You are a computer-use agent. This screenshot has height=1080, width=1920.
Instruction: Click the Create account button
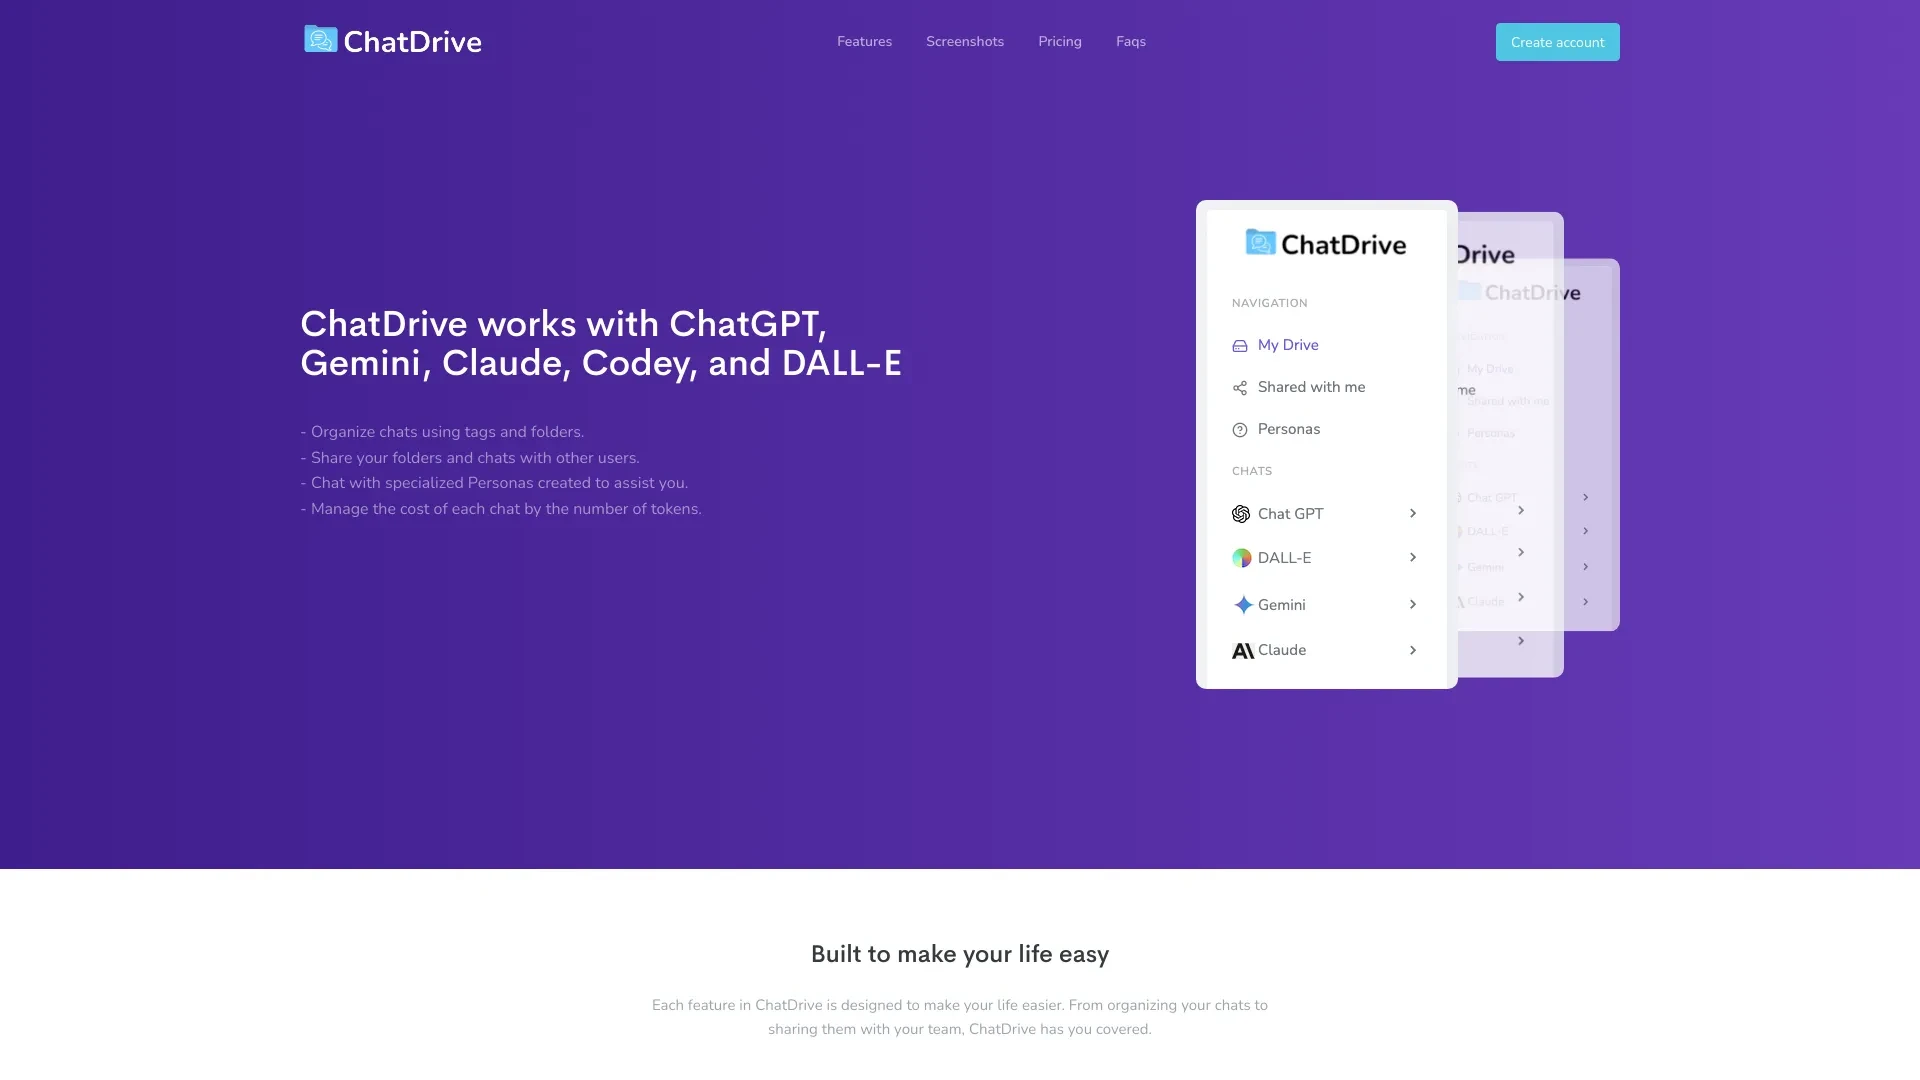(x=1557, y=41)
